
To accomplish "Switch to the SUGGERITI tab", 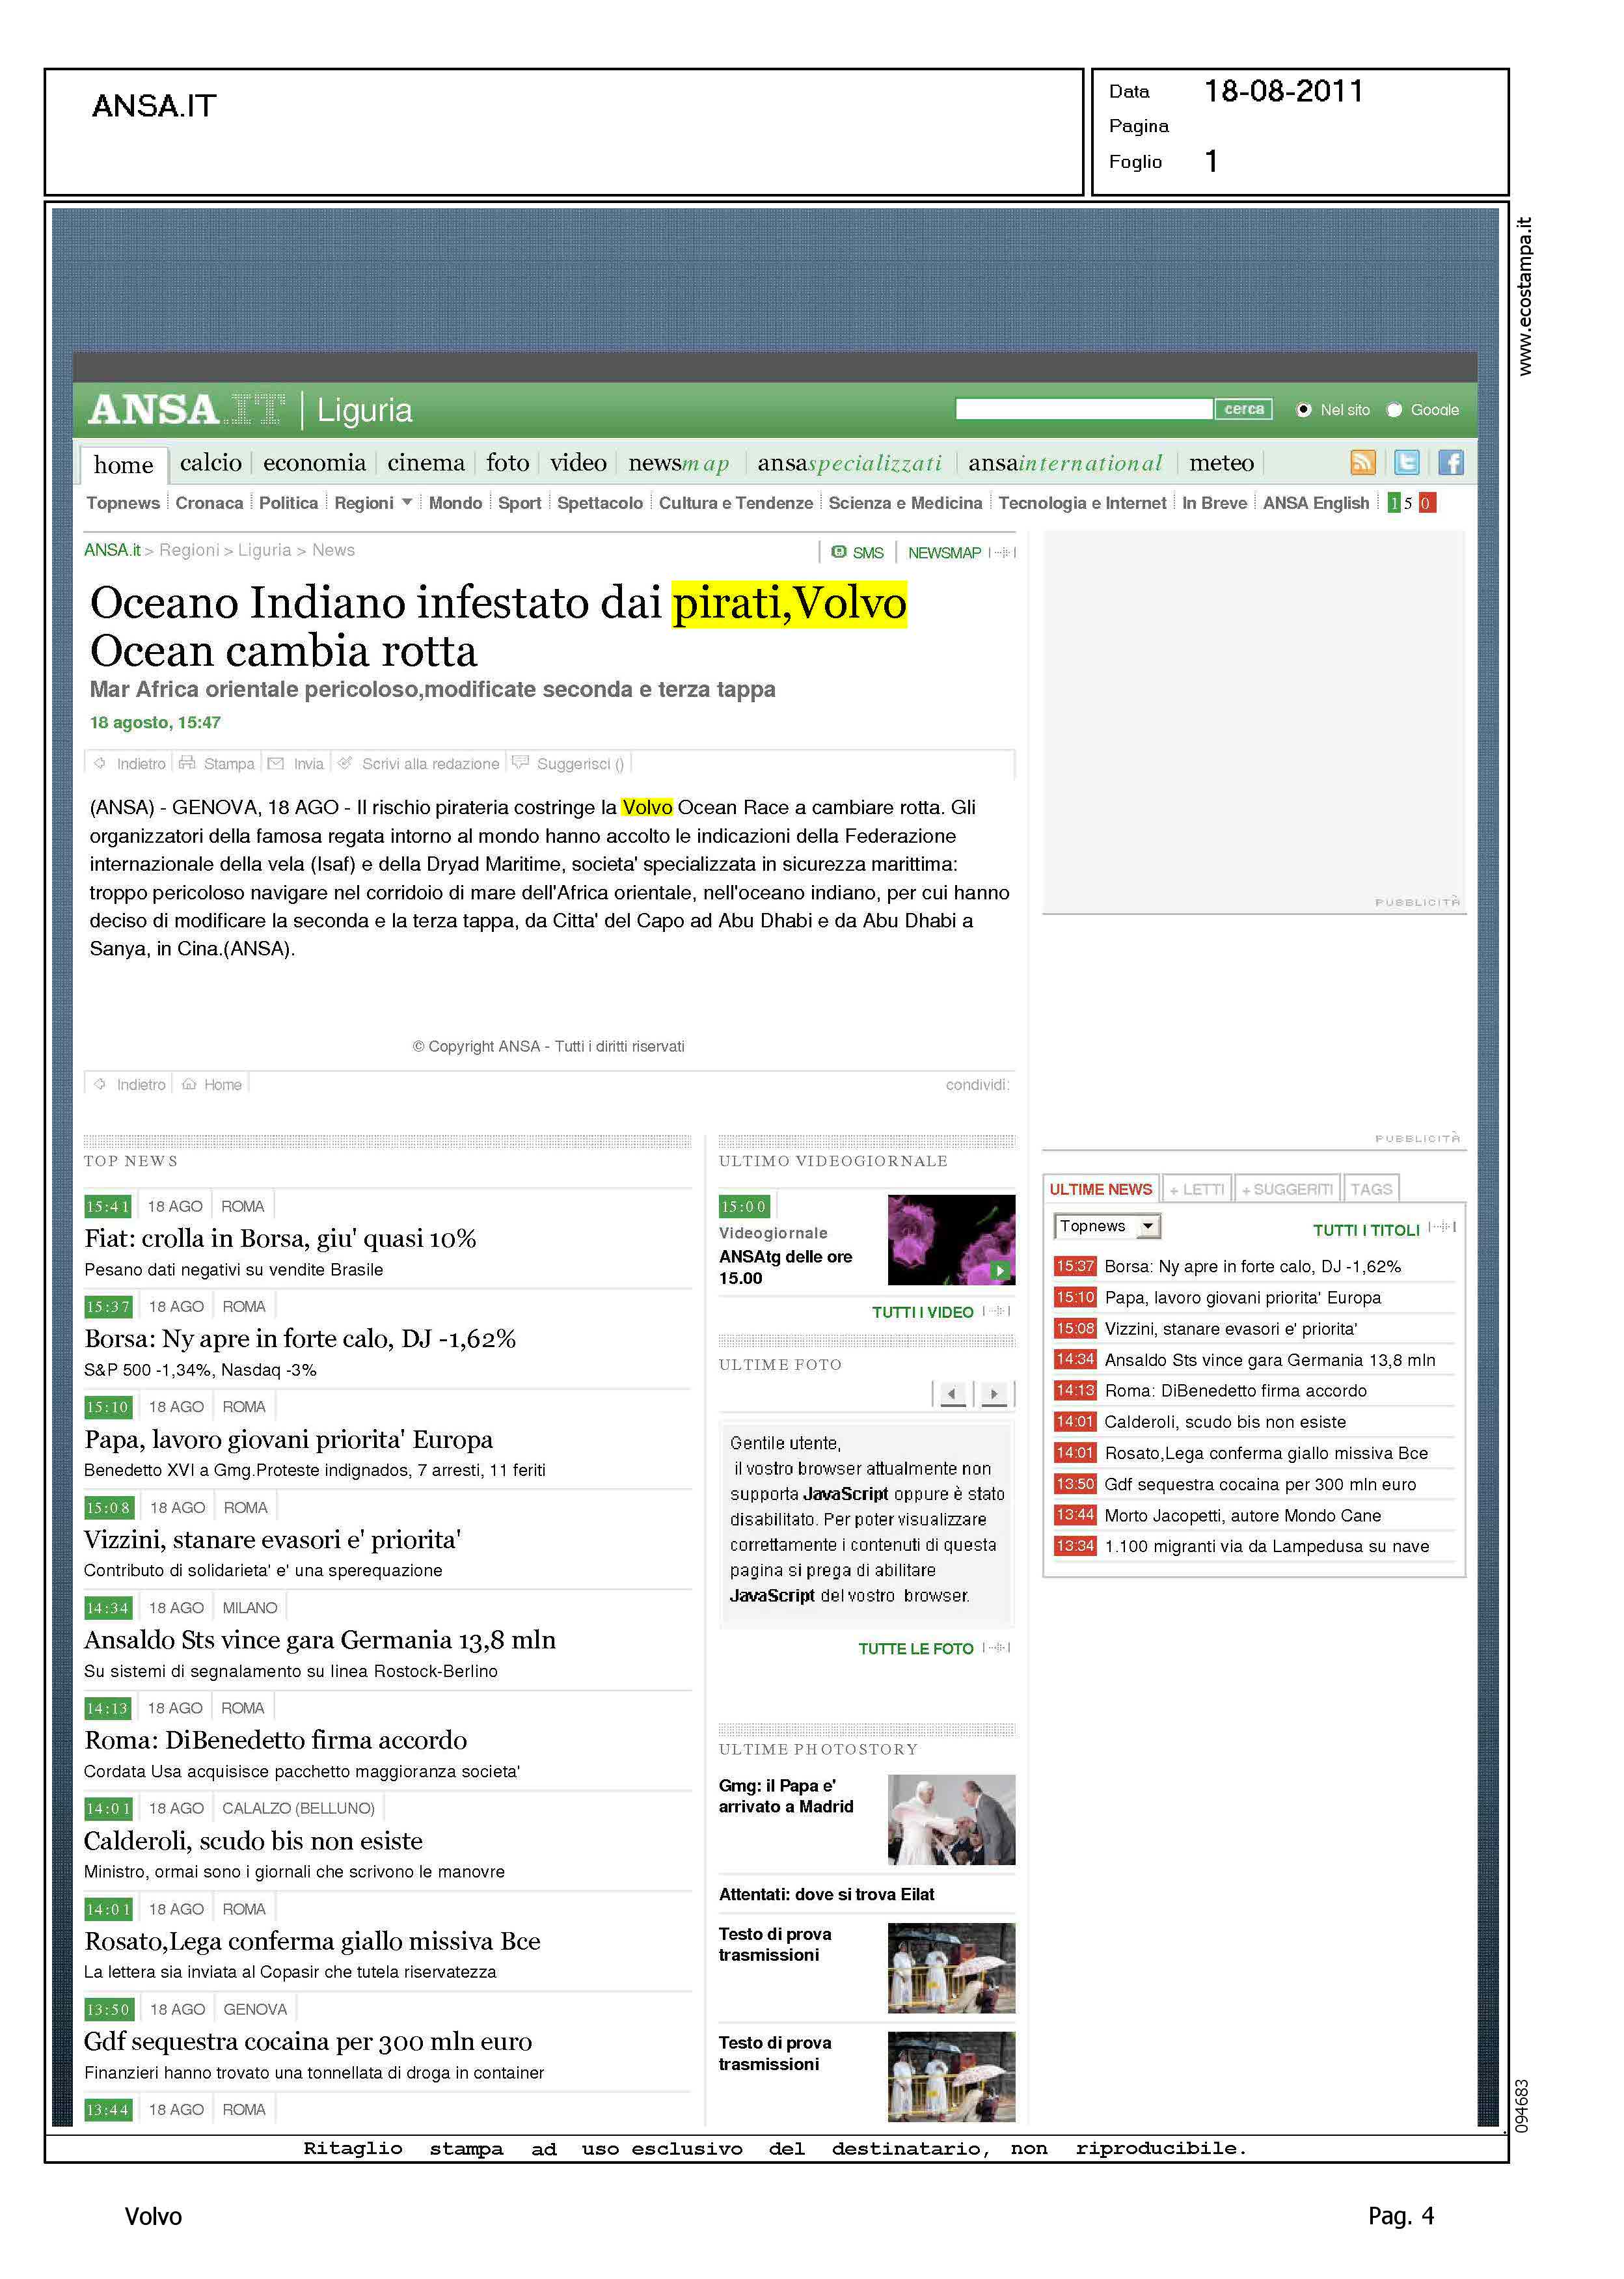I will click(x=1287, y=1189).
